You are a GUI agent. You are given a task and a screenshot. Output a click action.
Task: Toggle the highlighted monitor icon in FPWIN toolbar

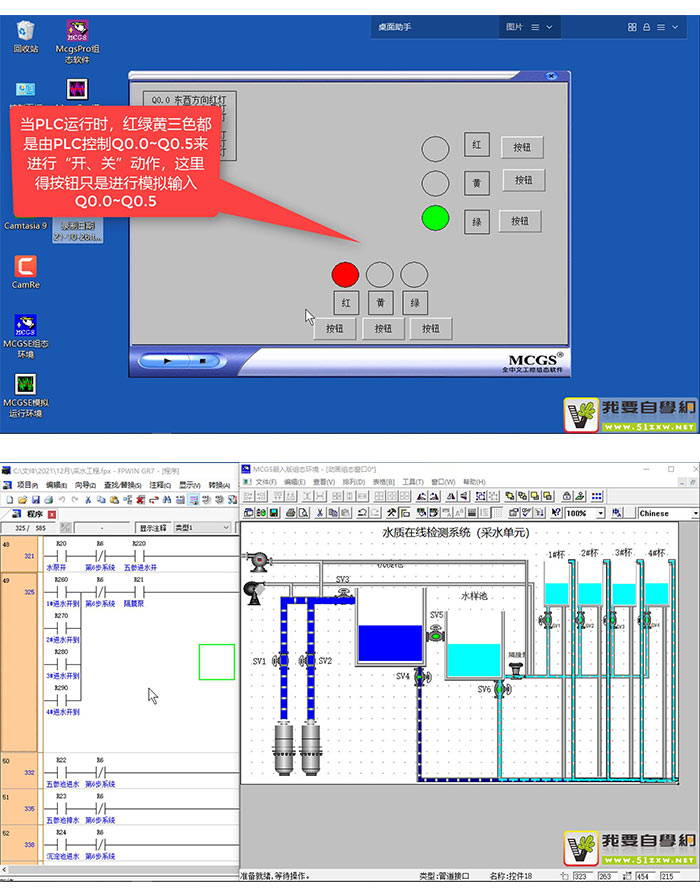[193, 499]
